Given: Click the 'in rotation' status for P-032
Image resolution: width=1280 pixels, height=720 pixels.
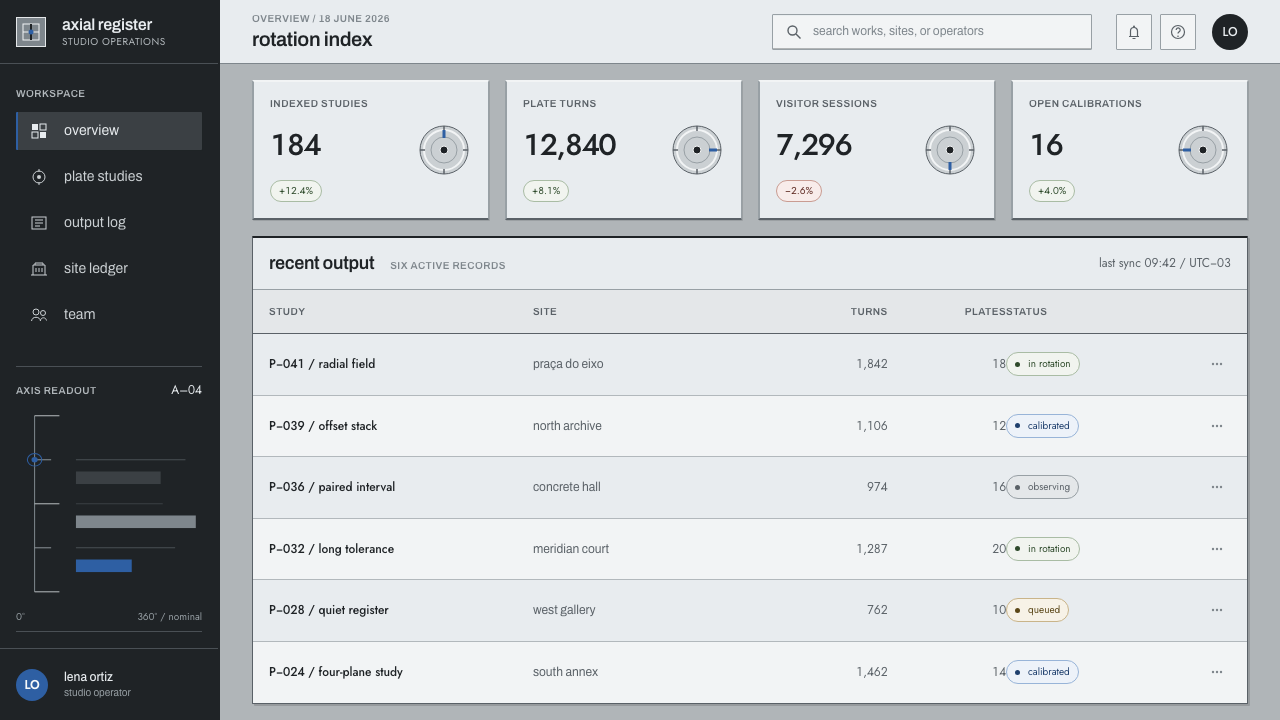Looking at the screenshot, I should point(1043,549).
